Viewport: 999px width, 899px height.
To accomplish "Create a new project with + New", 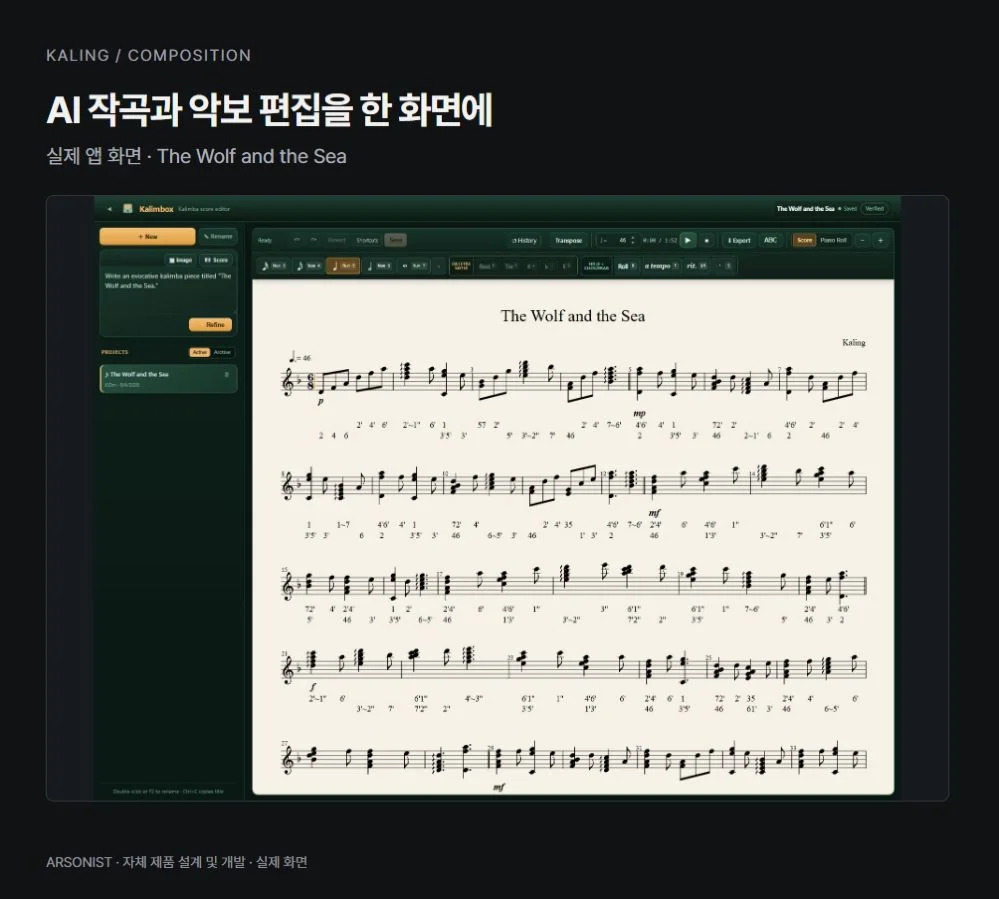I will point(147,236).
